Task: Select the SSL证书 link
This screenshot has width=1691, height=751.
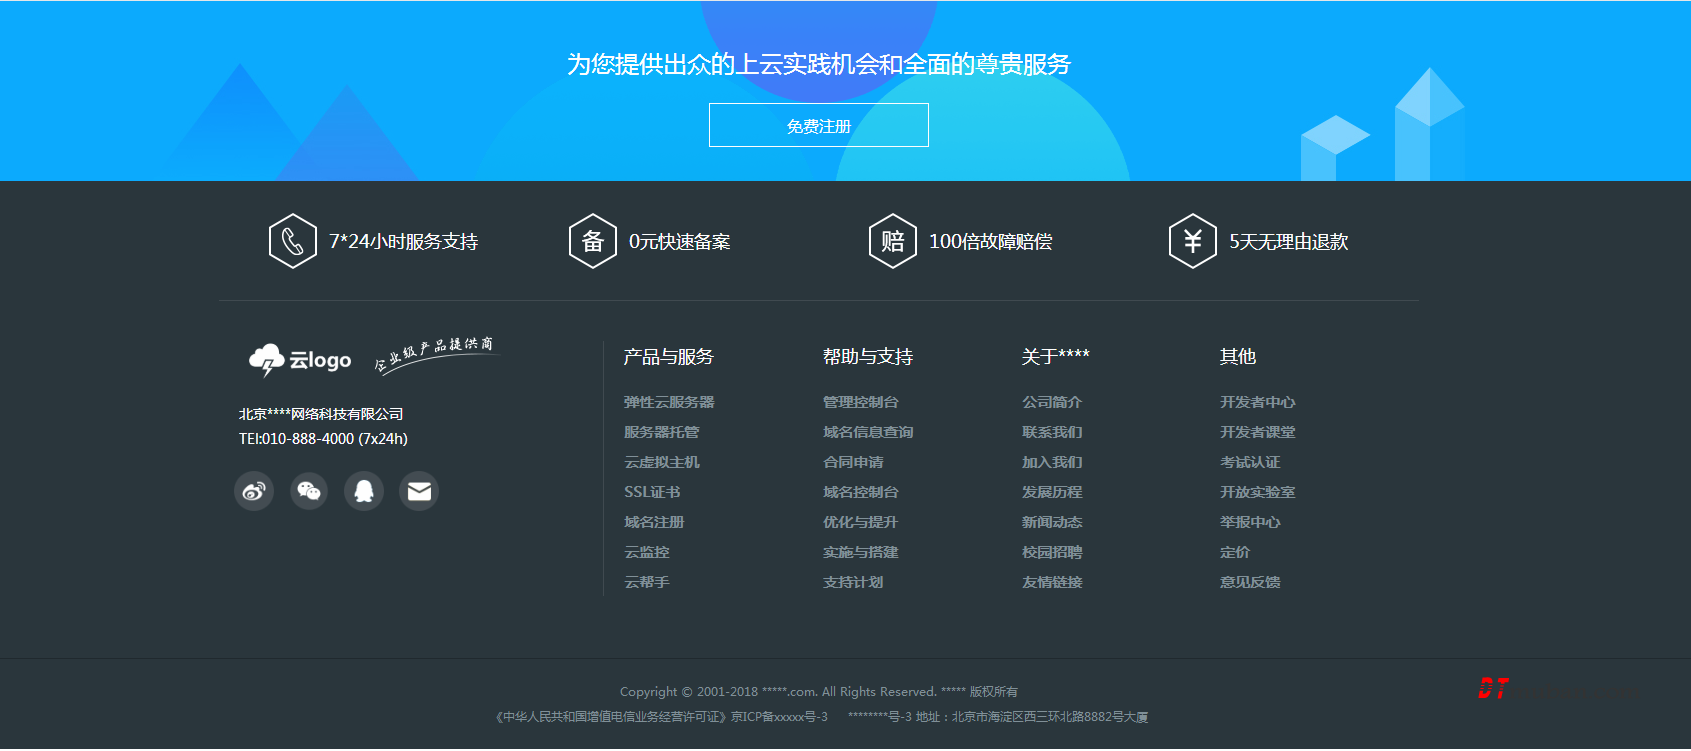Action: pyautogui.click(x=652, y=492)
